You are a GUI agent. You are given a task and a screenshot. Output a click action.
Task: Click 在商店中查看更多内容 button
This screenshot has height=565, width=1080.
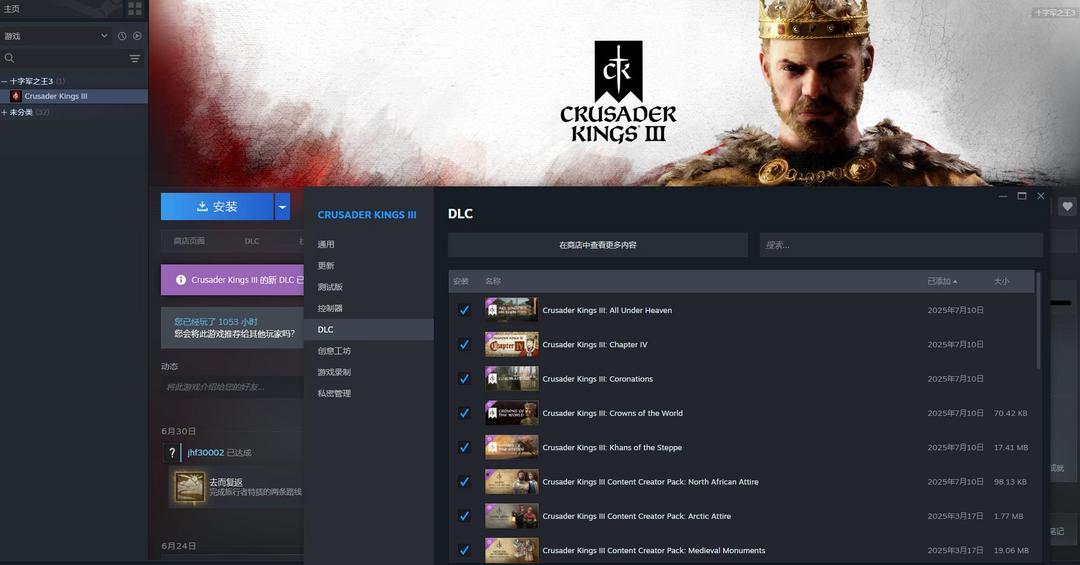click(598, 245)
